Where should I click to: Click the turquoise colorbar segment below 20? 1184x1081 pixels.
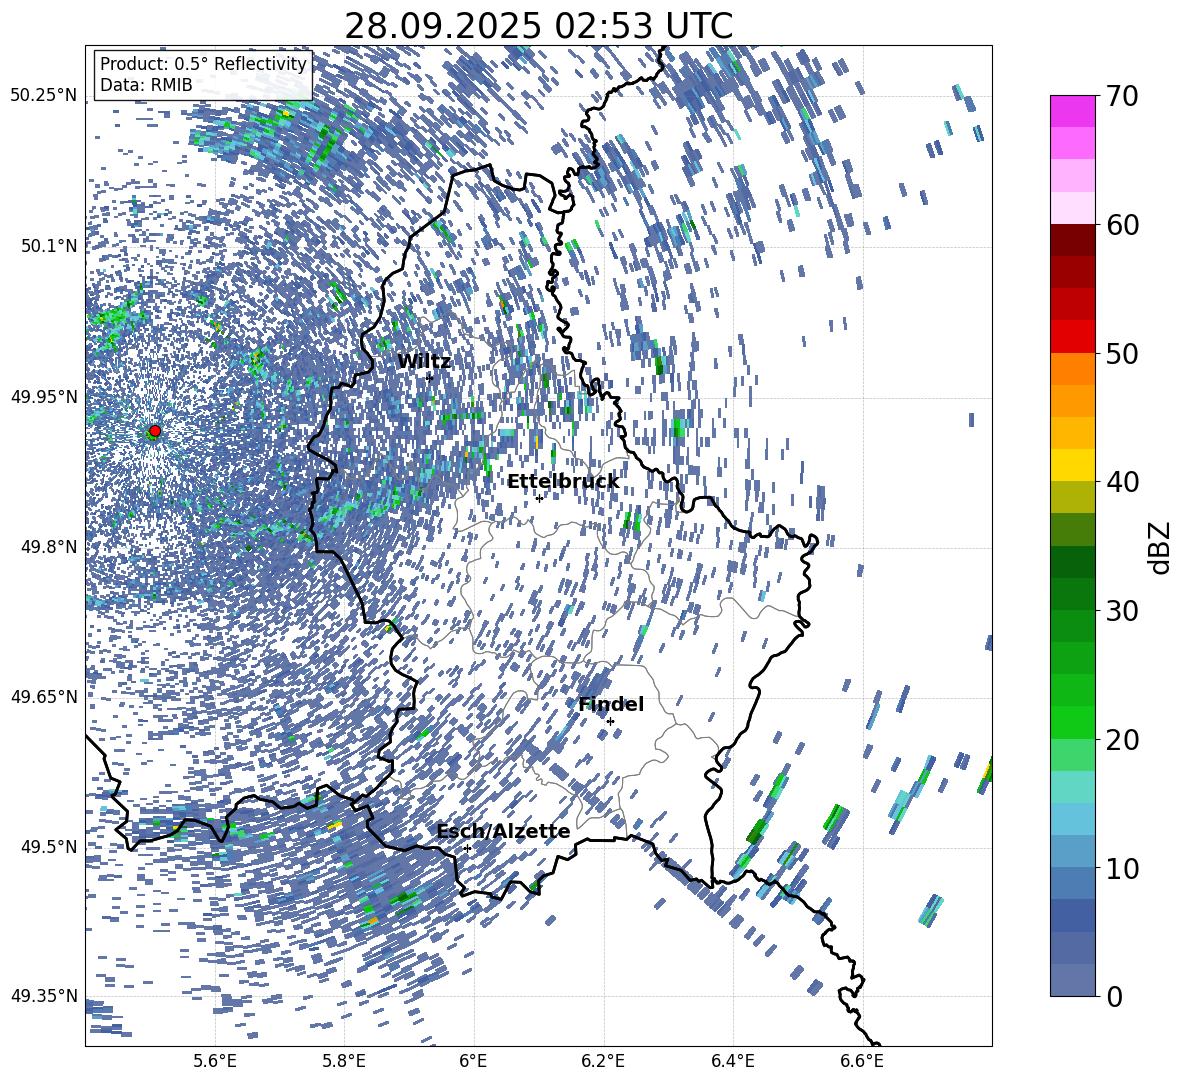1073,787
